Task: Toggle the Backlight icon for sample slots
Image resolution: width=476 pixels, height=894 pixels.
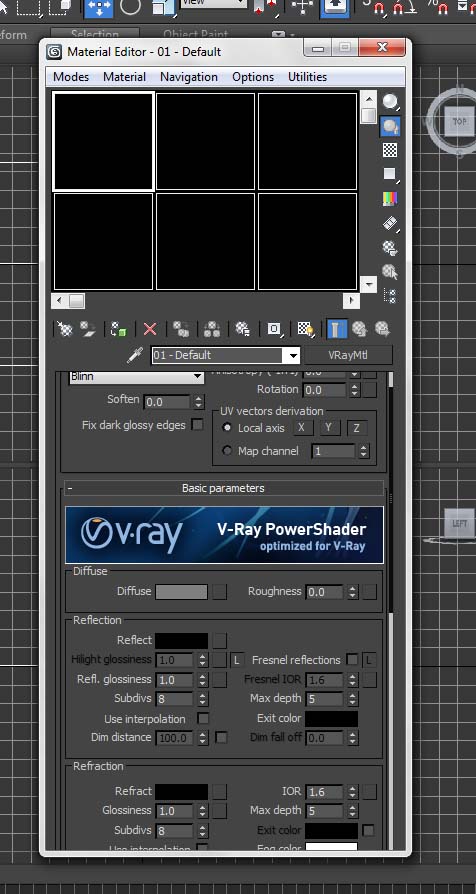Action: coord(390,126)
